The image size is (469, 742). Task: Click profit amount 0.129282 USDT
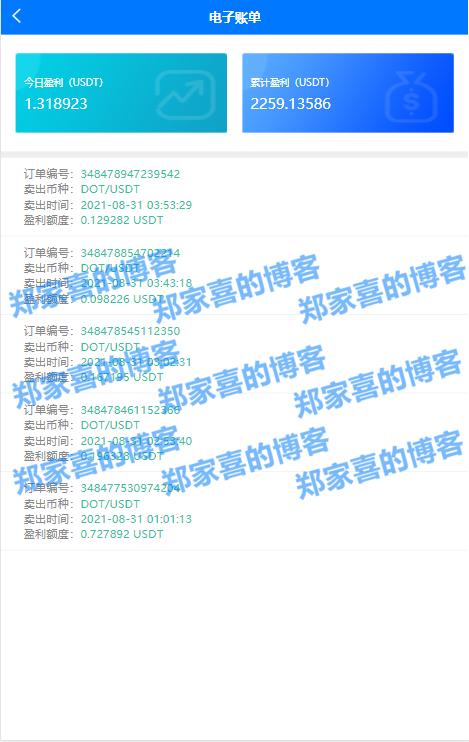[122, 220]
